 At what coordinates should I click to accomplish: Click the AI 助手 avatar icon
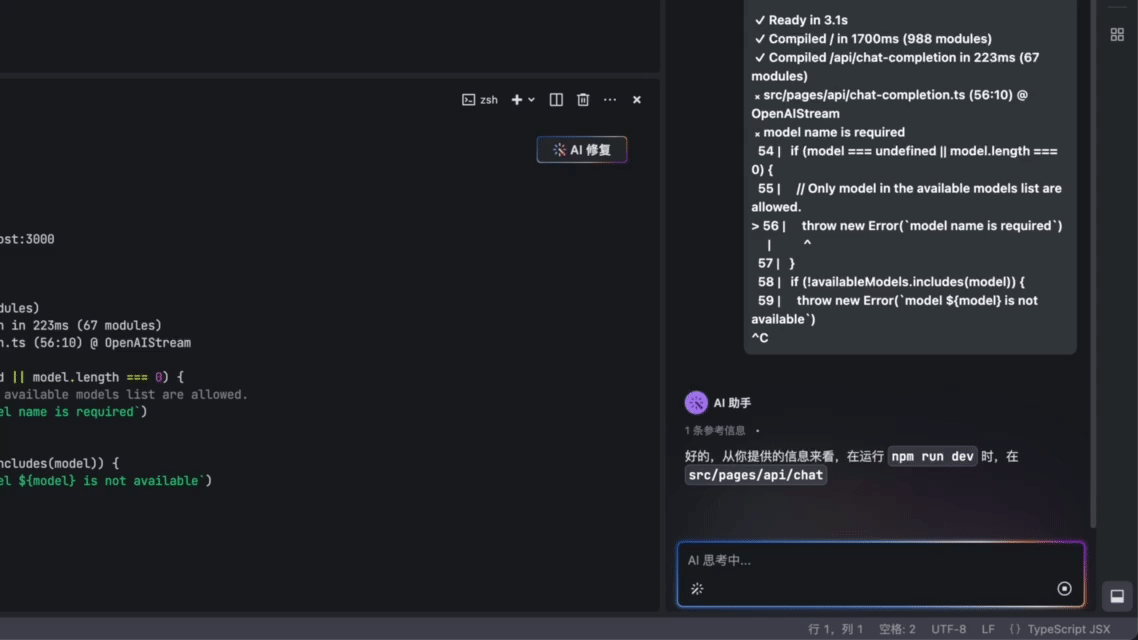click(695, 402)
